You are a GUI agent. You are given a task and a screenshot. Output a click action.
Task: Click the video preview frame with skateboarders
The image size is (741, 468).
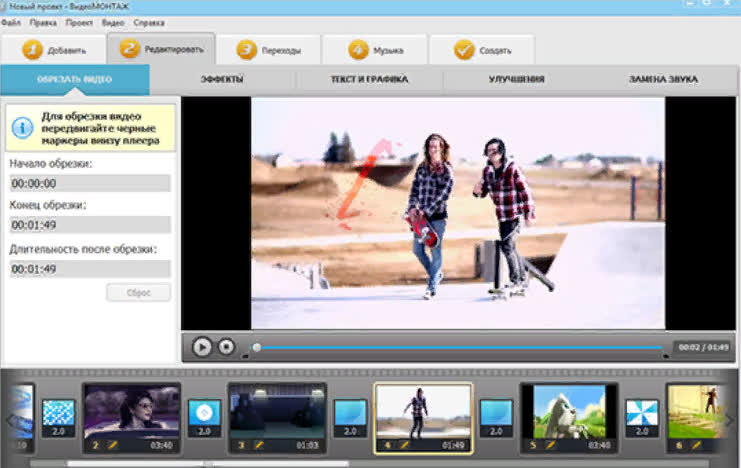[x=458, y=213]
